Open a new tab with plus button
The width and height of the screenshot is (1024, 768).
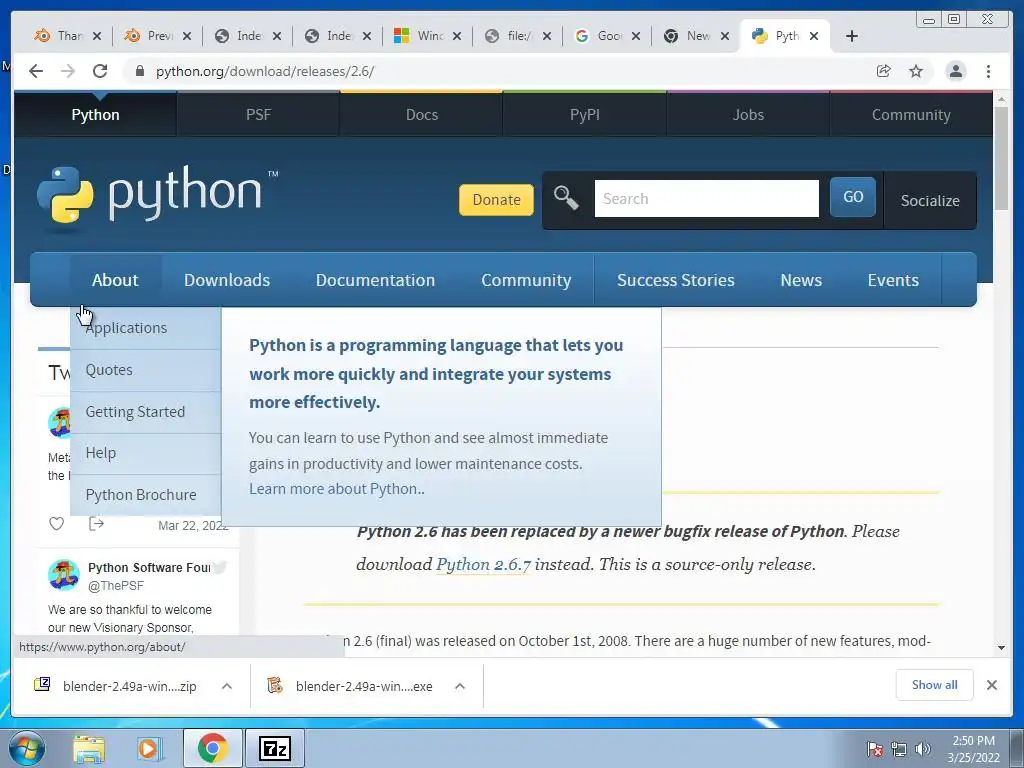pyautogui.click(x=852, y=36)
